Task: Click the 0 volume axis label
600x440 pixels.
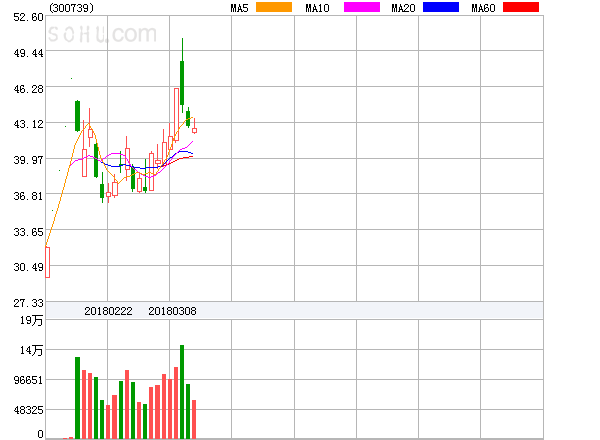Action: [x=40, y=434]
